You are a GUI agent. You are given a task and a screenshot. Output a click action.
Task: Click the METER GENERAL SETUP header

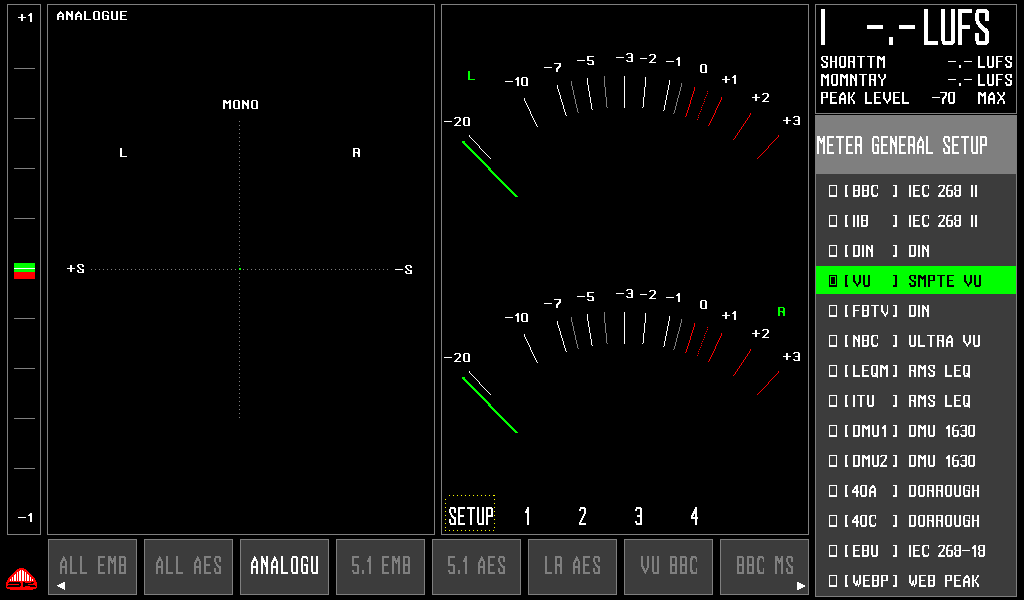click(x=915, y=146)
